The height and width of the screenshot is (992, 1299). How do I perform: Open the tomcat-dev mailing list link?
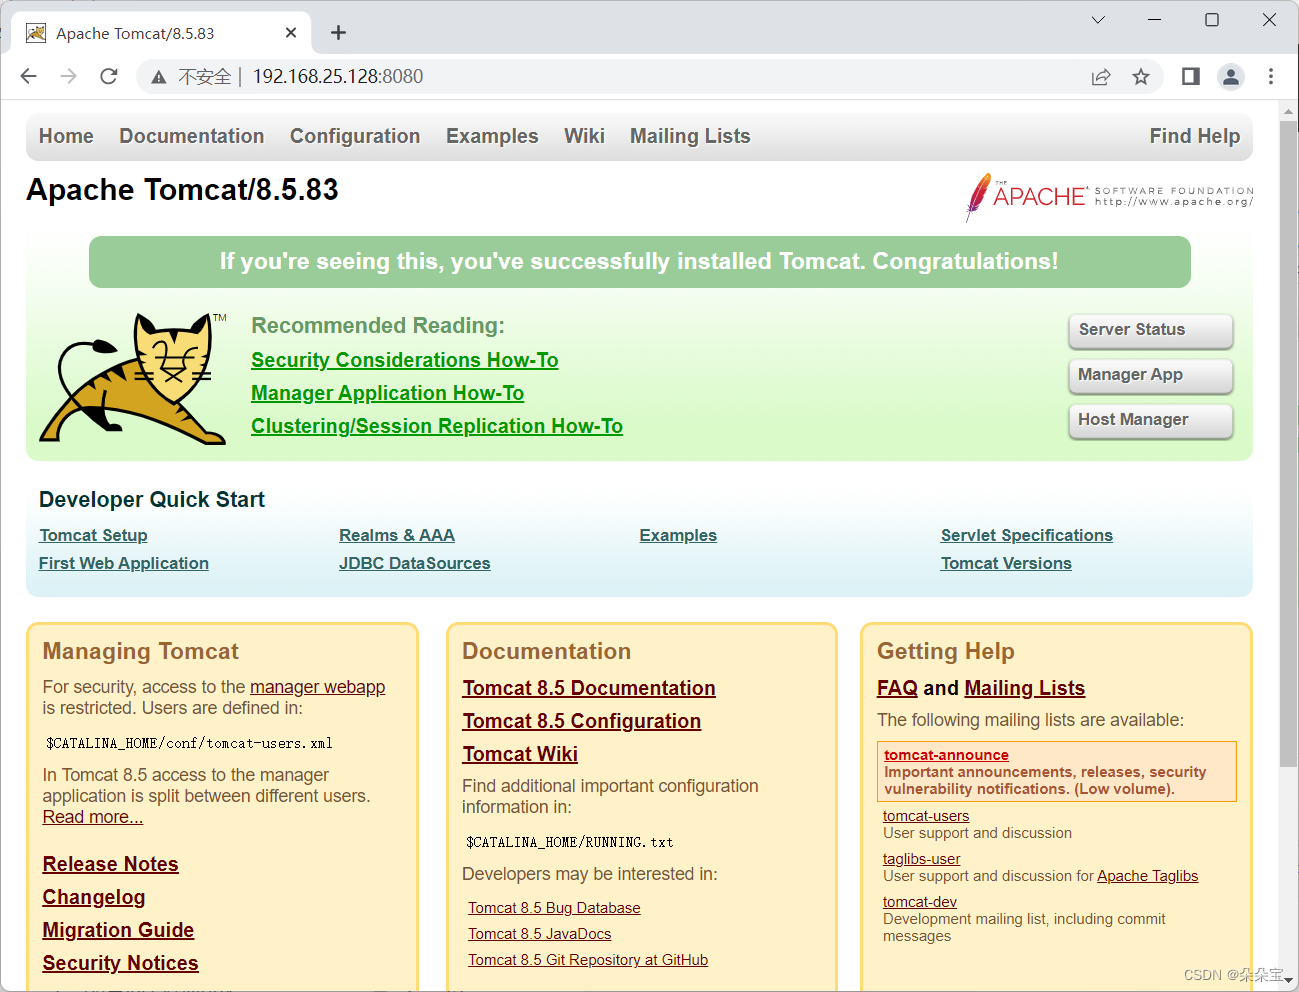point(919,902)
